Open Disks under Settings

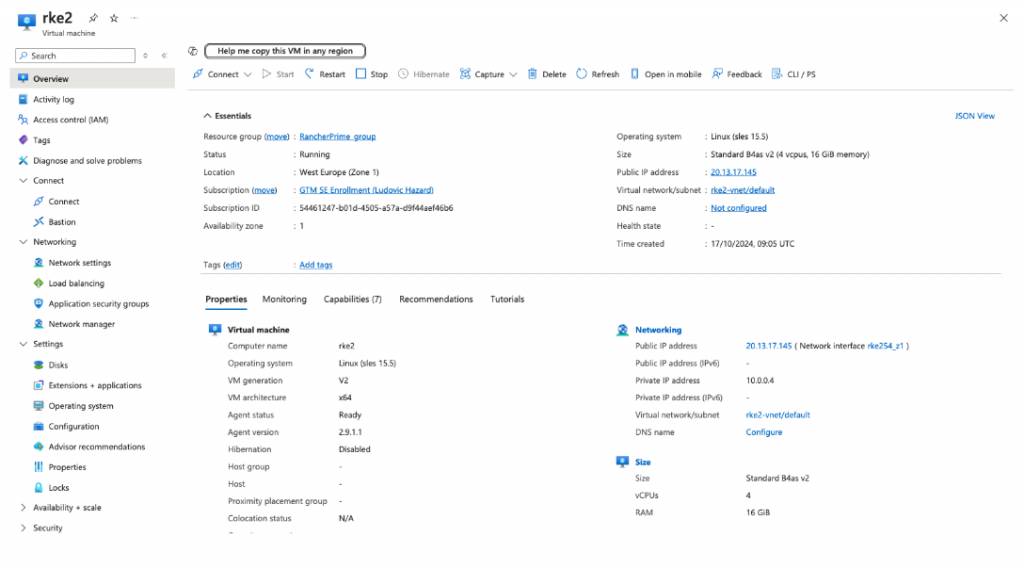(x=58, y=365)
